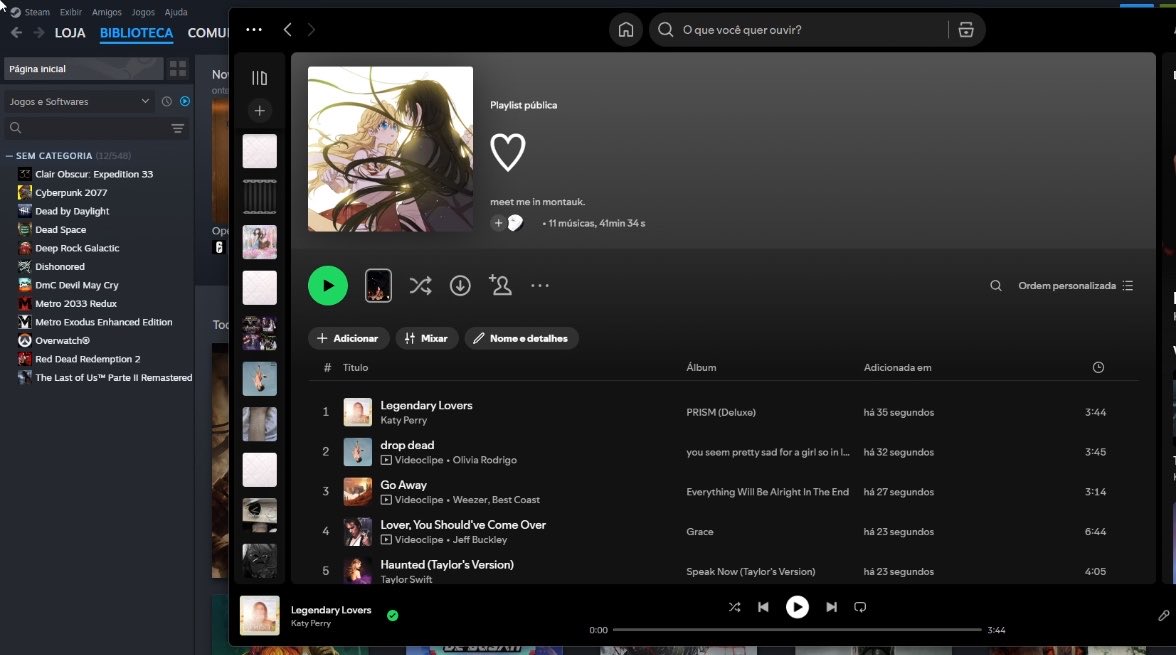Open Nome e detalhes editor
The image size is (1176, 655).
521,338
